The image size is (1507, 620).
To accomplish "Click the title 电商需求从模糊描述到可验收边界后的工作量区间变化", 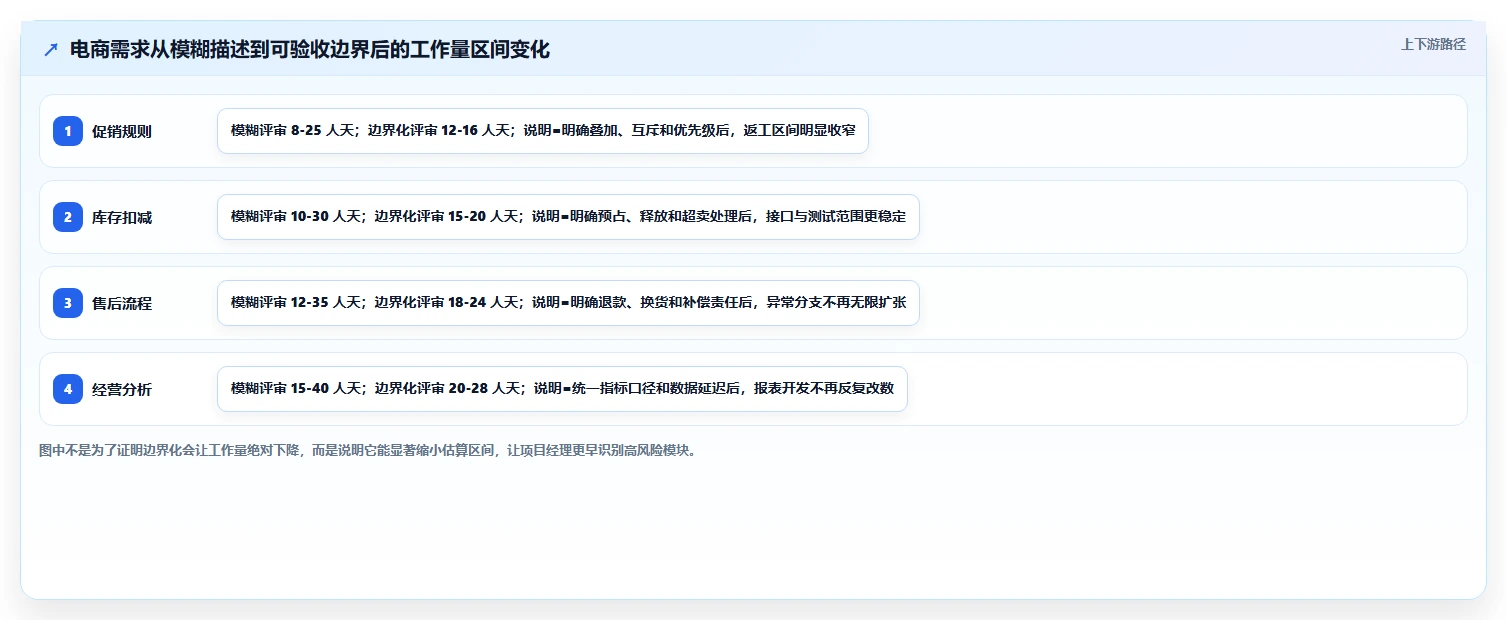I will coord(310,50).
